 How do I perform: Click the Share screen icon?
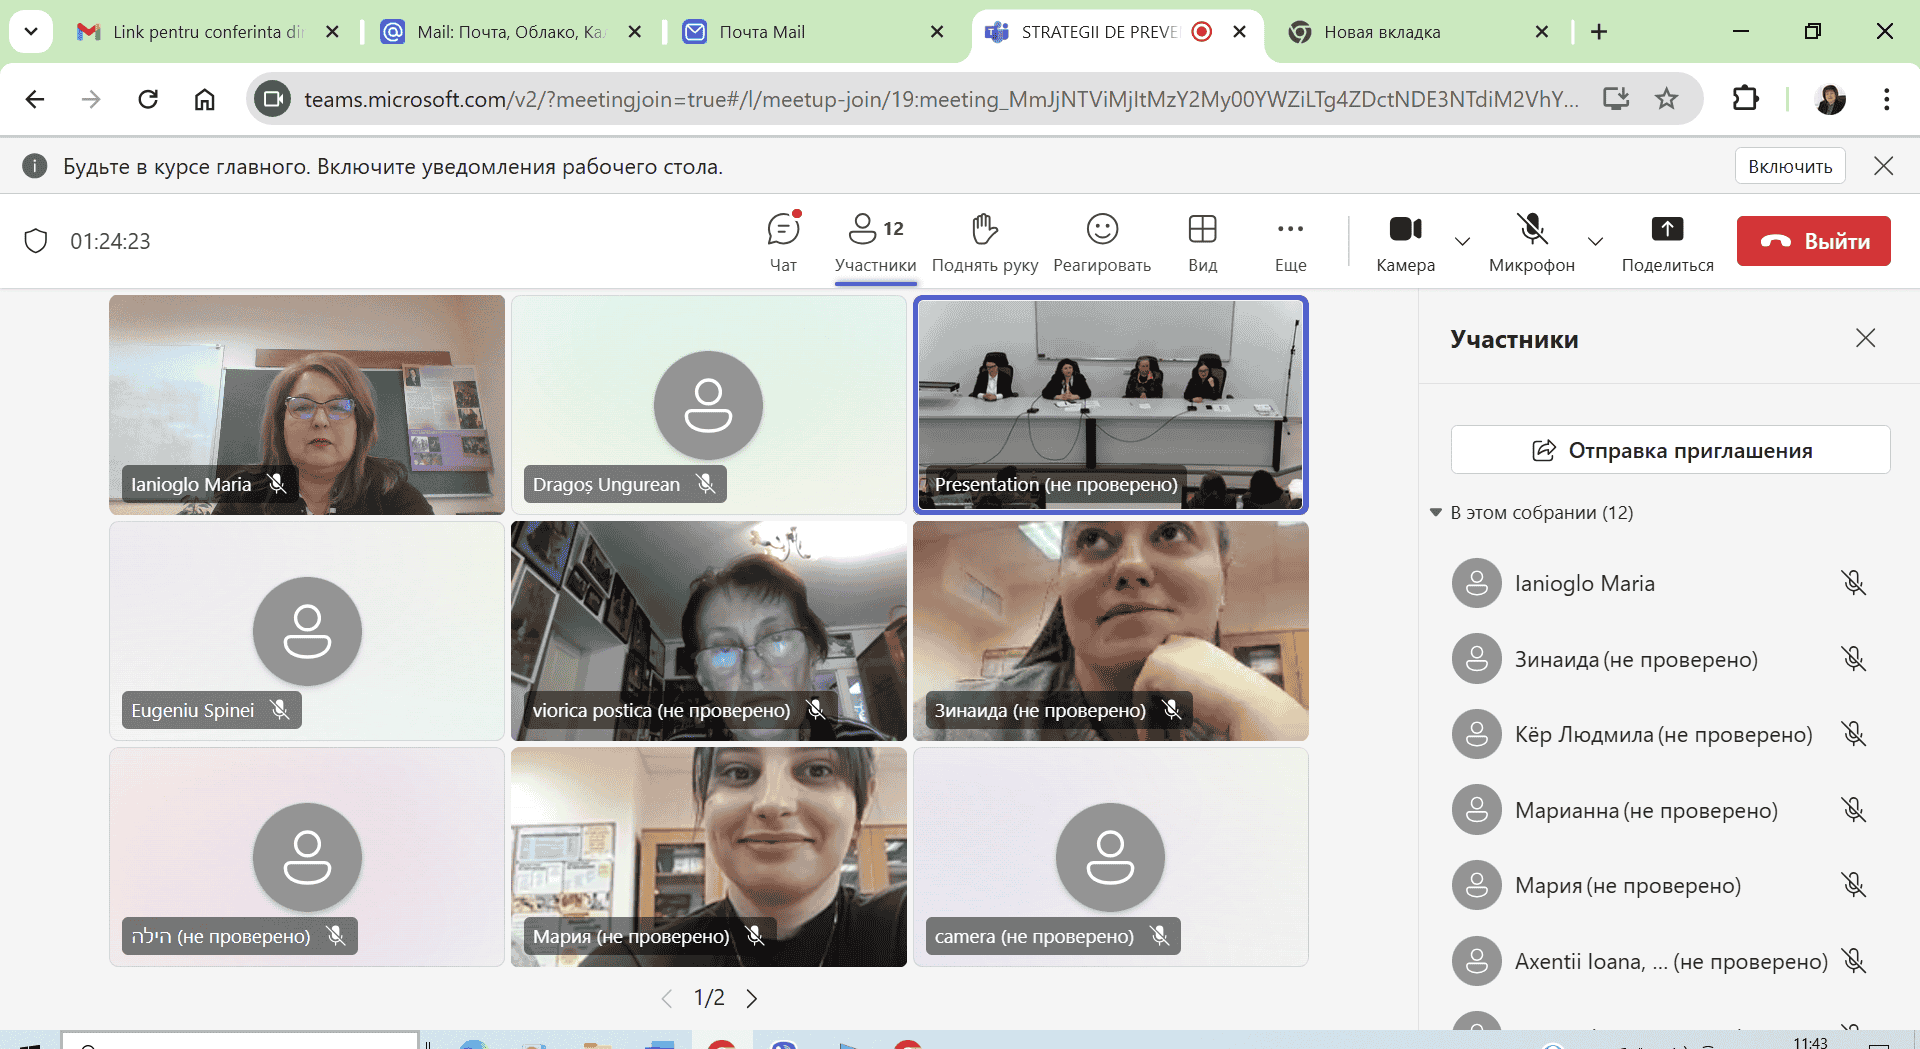pos(1666,241)
